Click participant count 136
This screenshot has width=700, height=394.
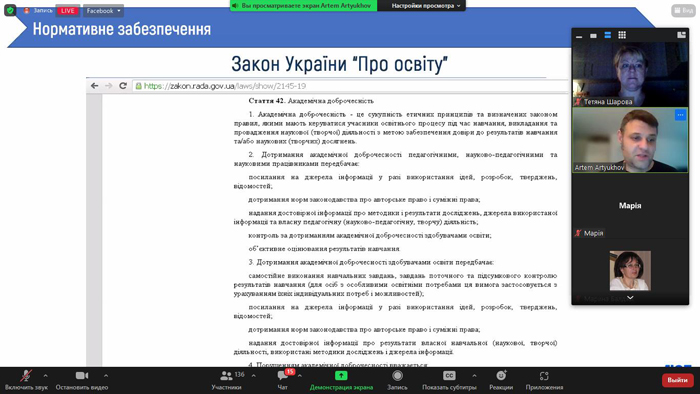(240, 374)
